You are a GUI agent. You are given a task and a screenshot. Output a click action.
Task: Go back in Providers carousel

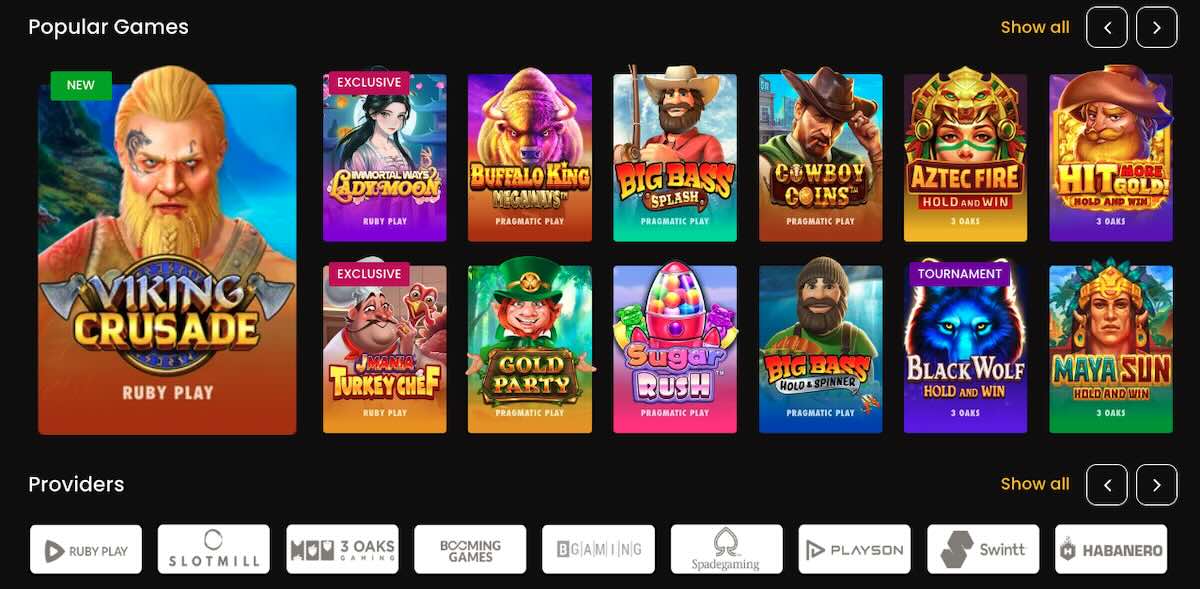(x=1107, y=485)
